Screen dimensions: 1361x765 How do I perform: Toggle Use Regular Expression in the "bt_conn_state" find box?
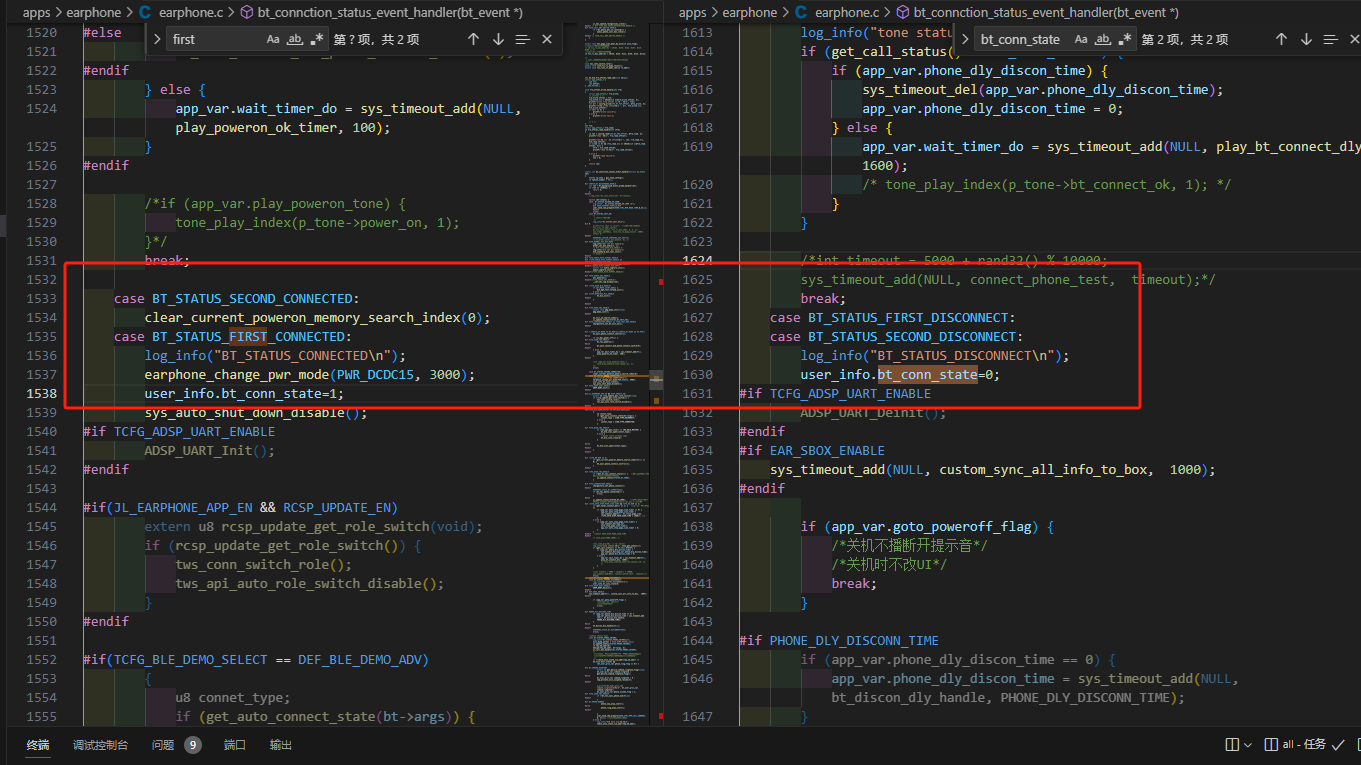click(x=1125, y=39)
